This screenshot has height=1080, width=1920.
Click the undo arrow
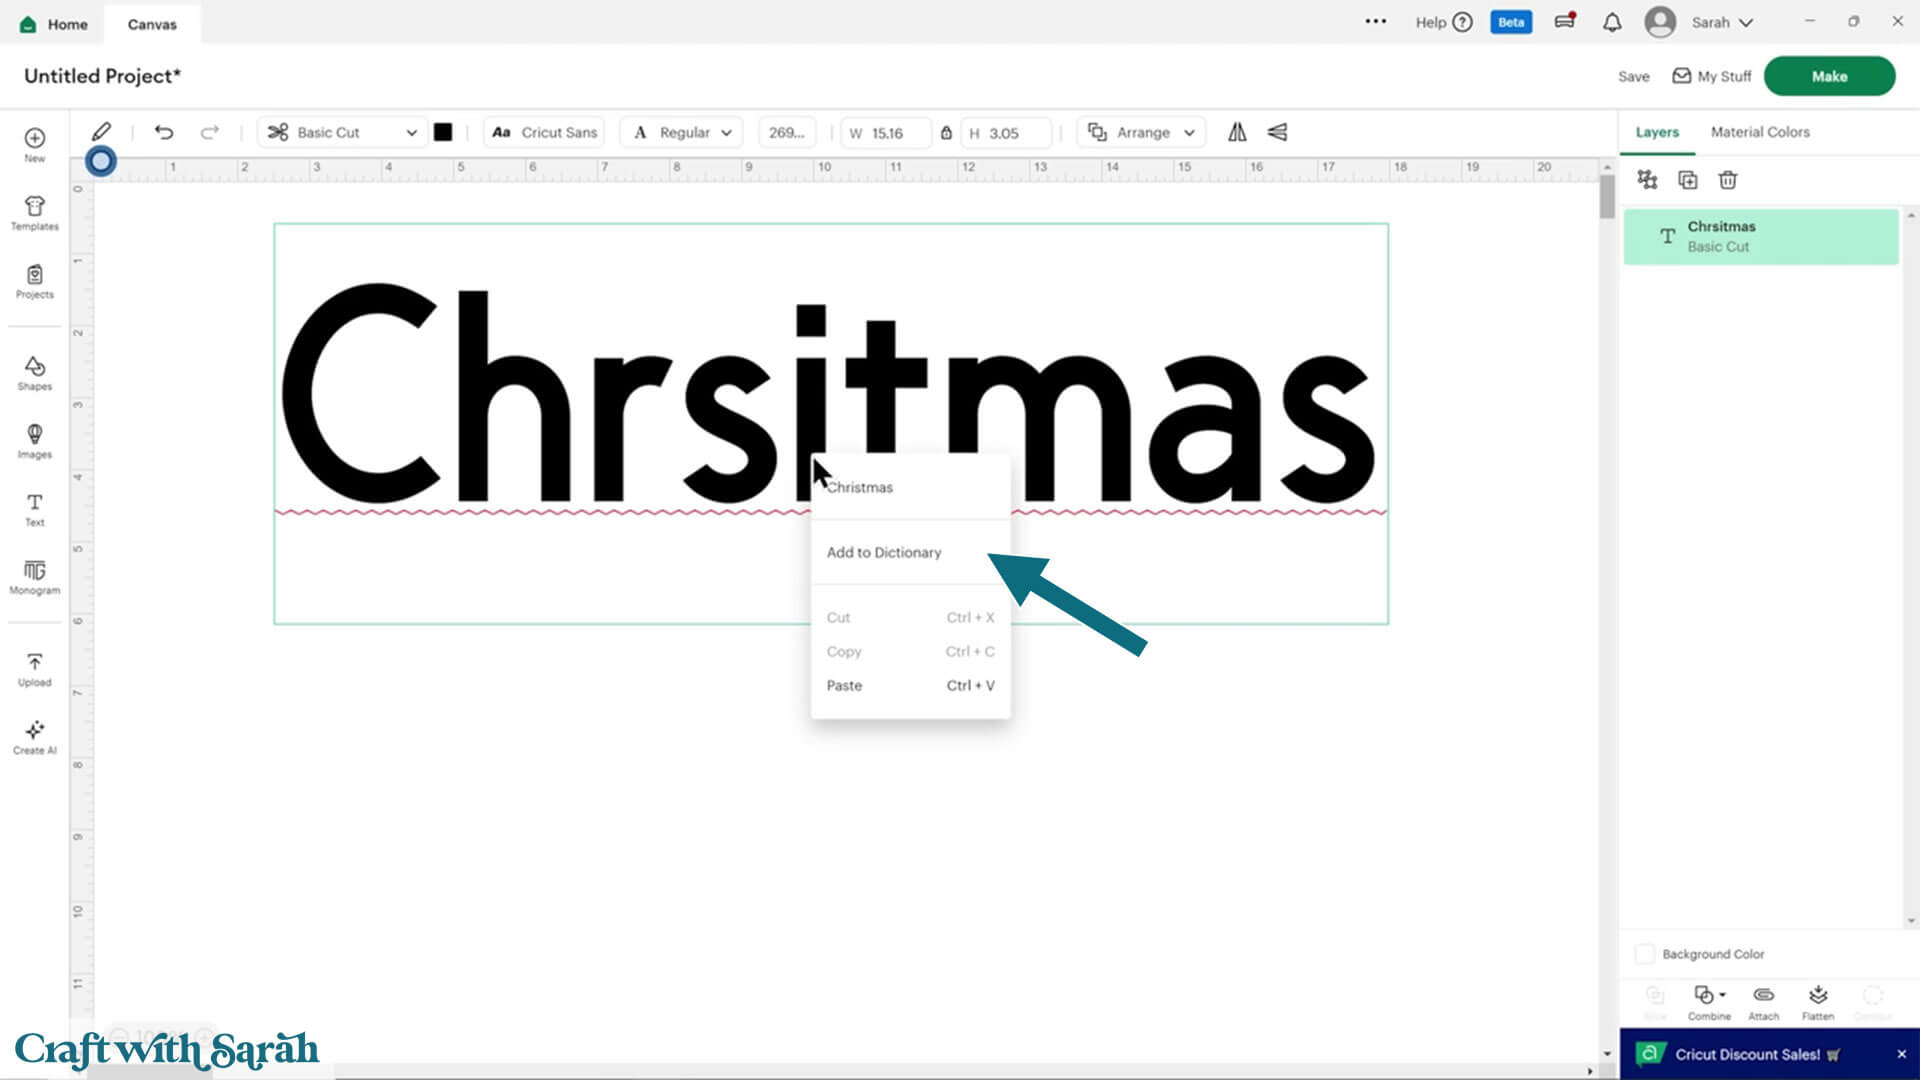pos(164,132)
